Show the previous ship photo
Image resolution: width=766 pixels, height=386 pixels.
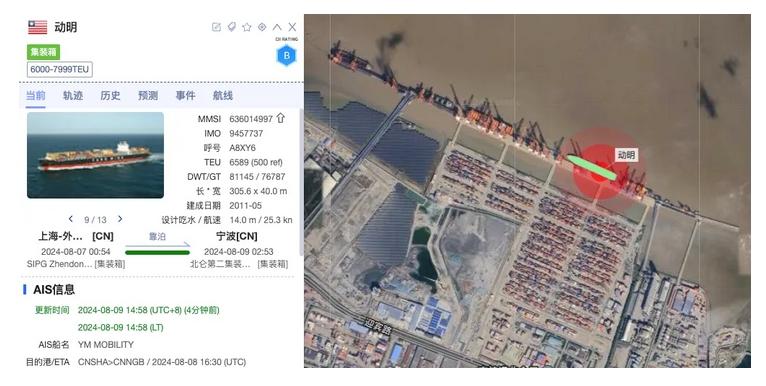tap(71, 219)
